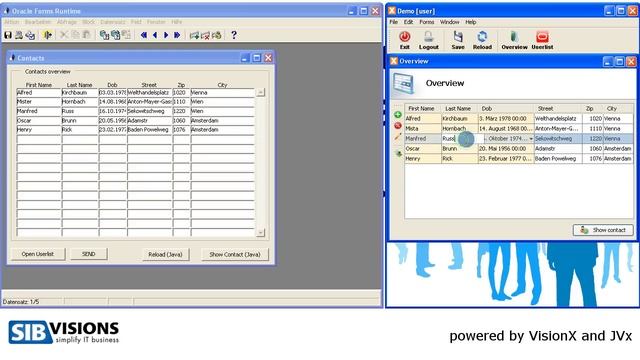This screenshot has height=360, width=640.
Task: Click City field Amsterdam in Oscar's Contacts row
Action: [222, 120]
